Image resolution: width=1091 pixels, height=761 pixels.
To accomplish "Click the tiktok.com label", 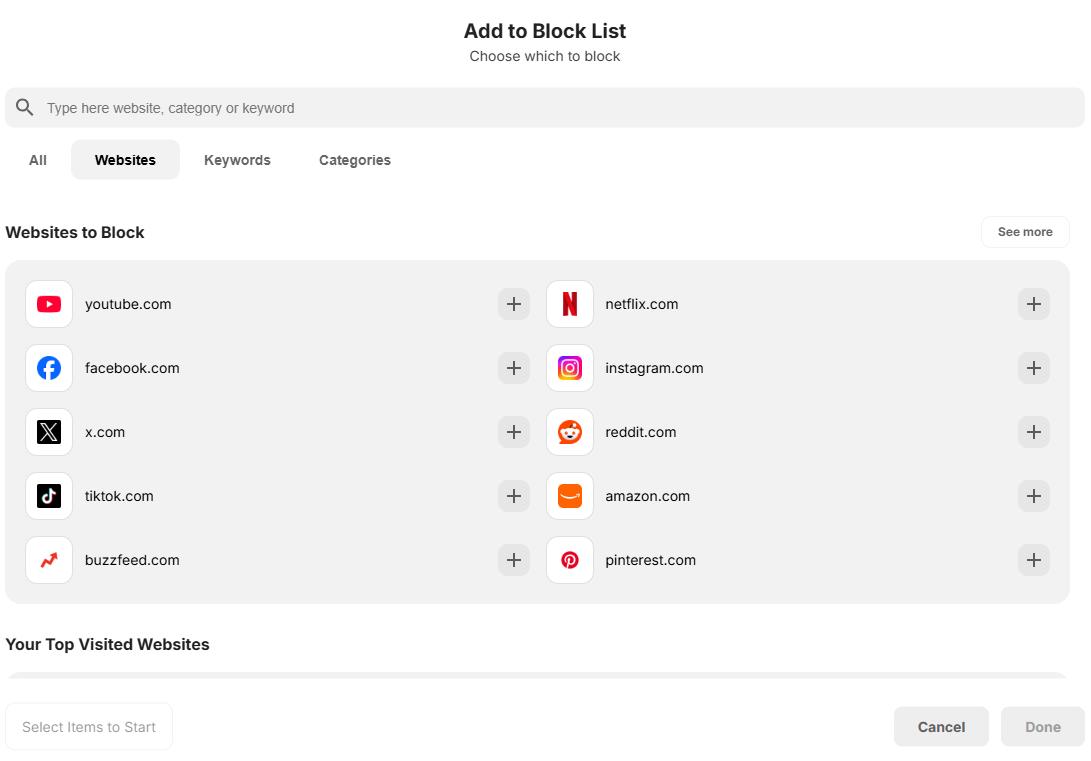I will point(119,496).
